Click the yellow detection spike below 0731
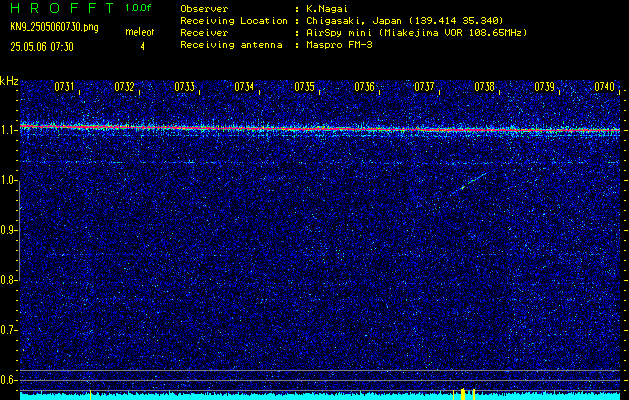629x400 pixels. pyautogui.click(x=91, y=394)
